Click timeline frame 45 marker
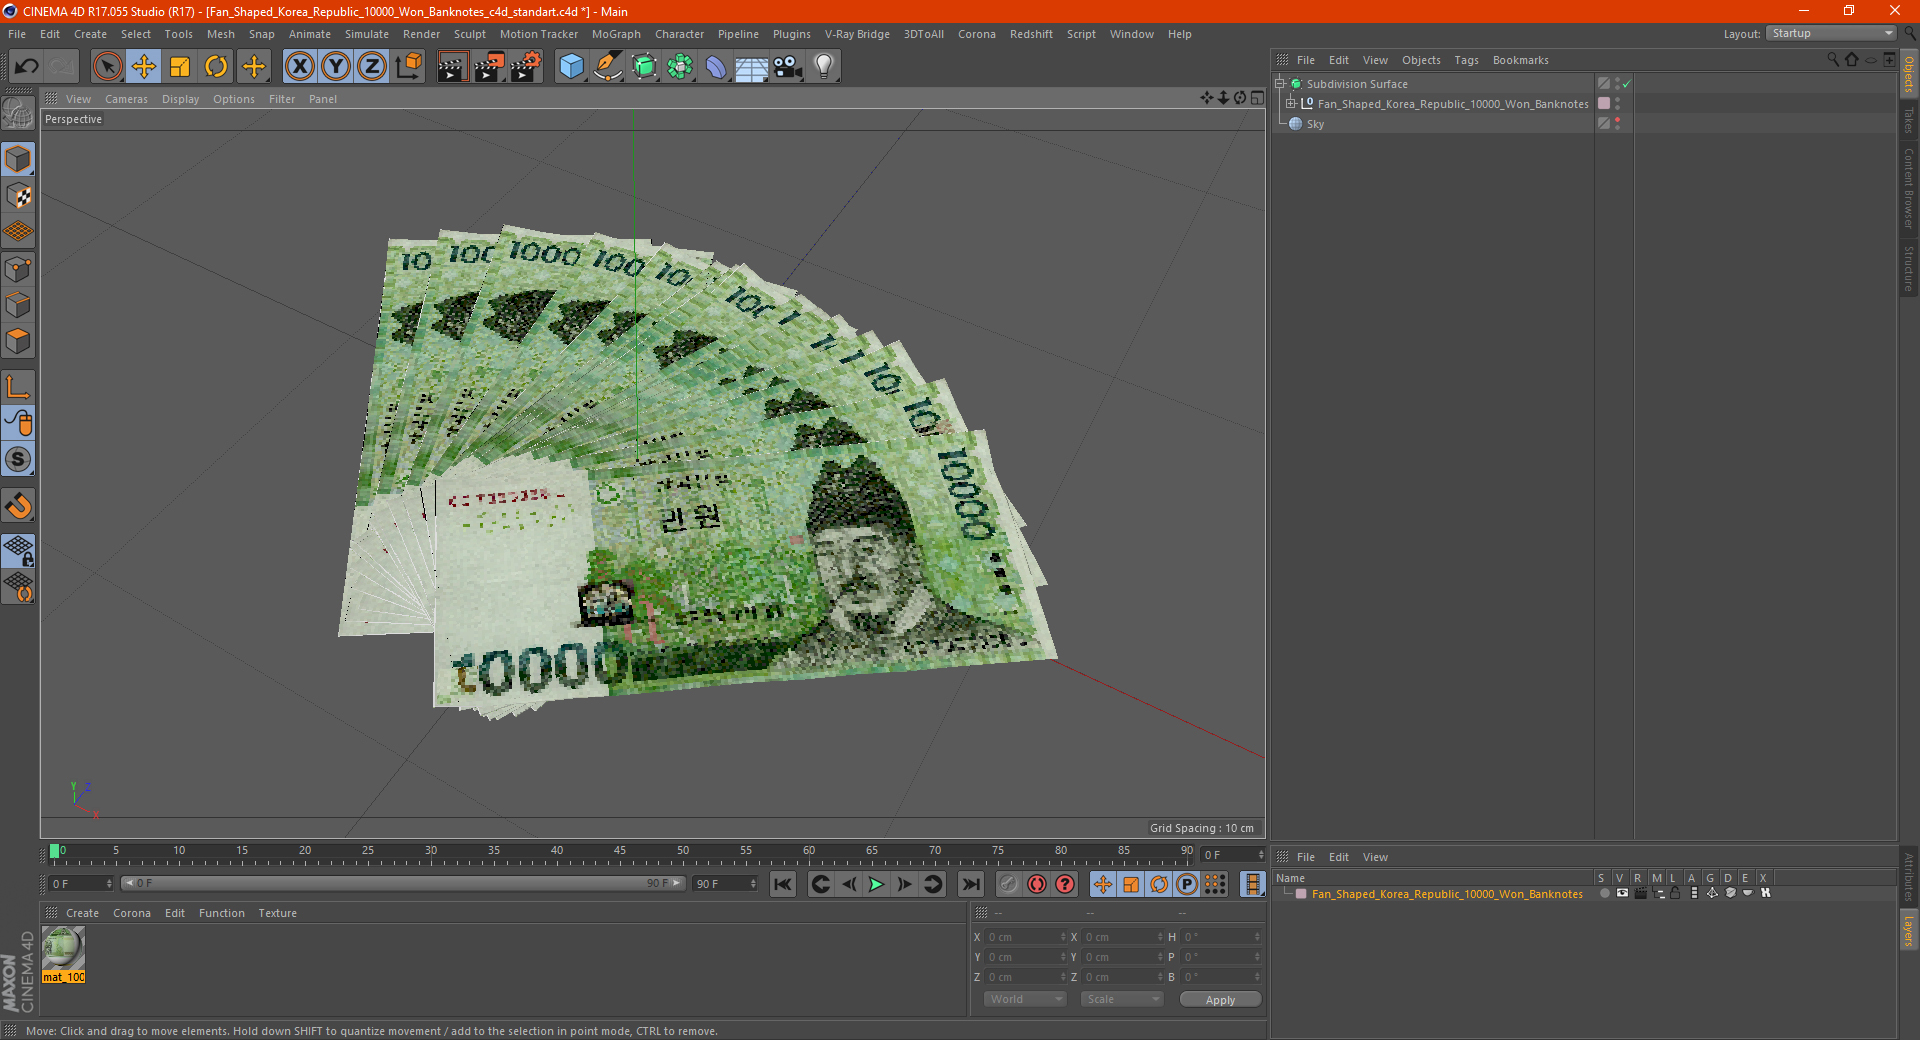The image size is (1920, 1040). click(620, 851)
